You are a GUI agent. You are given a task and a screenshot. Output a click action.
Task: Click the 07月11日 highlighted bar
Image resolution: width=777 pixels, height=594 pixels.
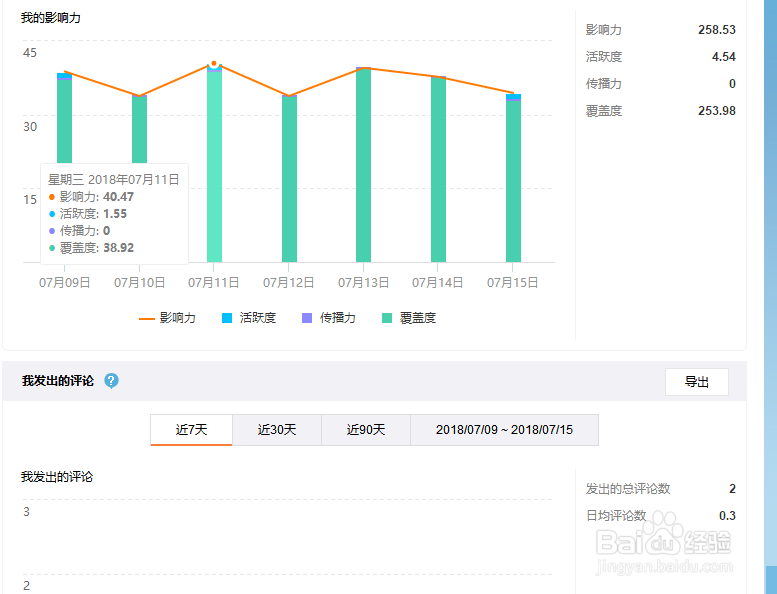coord(214,165)
